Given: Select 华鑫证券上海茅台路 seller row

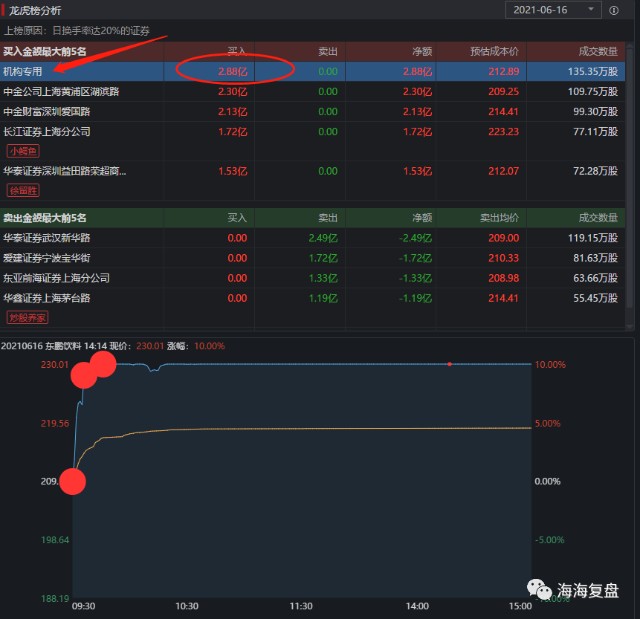Looking at the screenshot, I should pyautogui.click(x=312, y=298).
